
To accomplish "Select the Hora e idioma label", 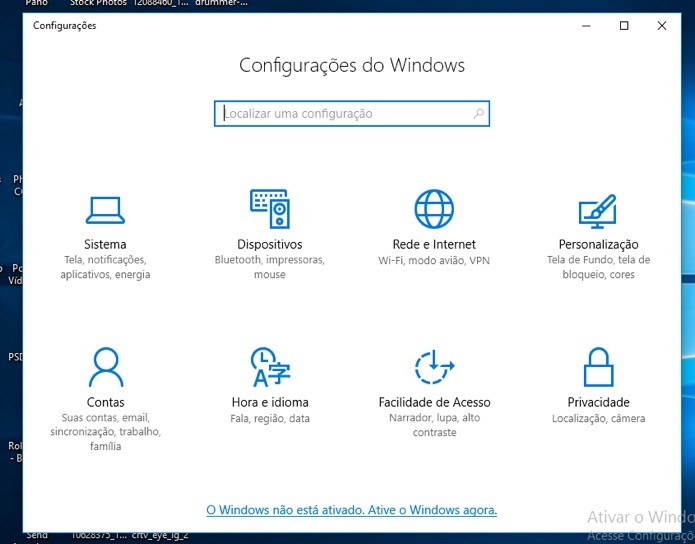I will (270, 402).
